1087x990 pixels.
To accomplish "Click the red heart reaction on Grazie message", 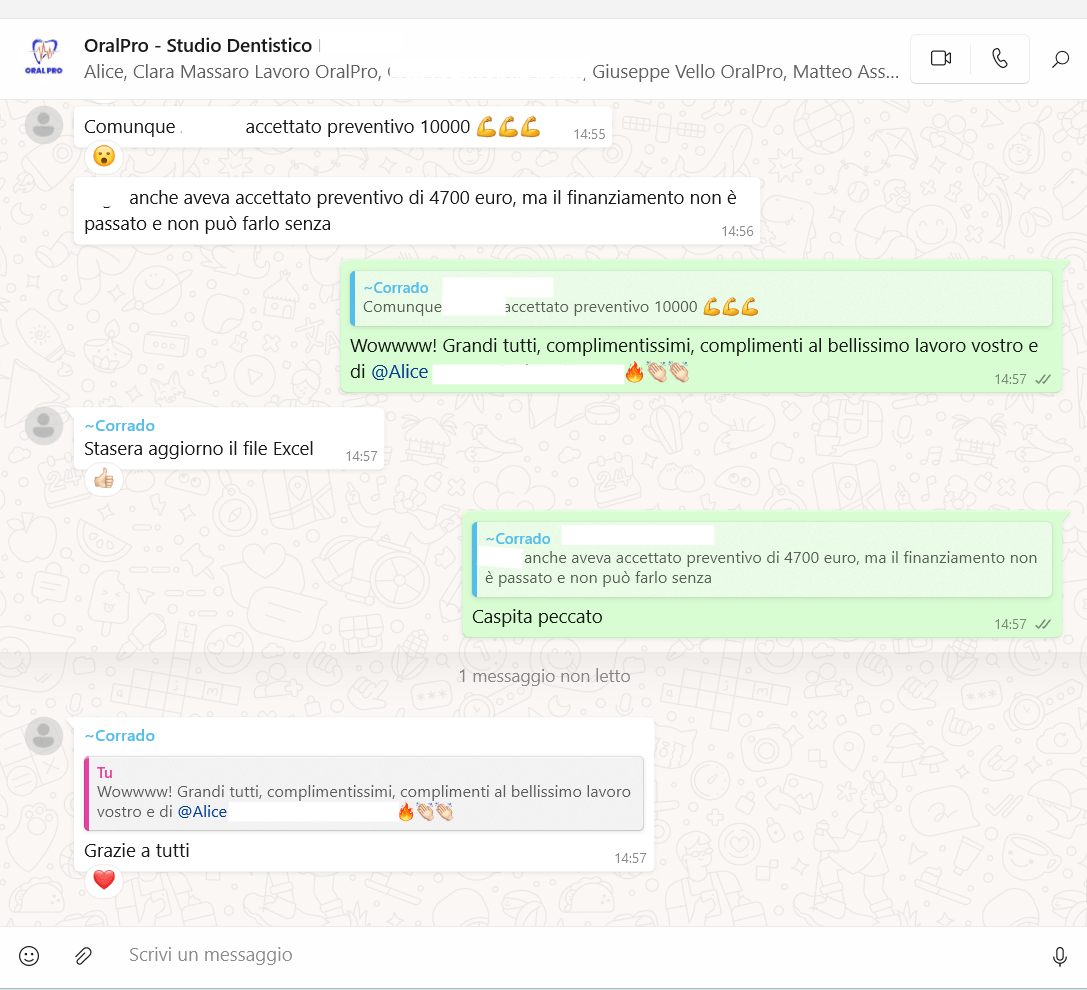I will 104,880.
